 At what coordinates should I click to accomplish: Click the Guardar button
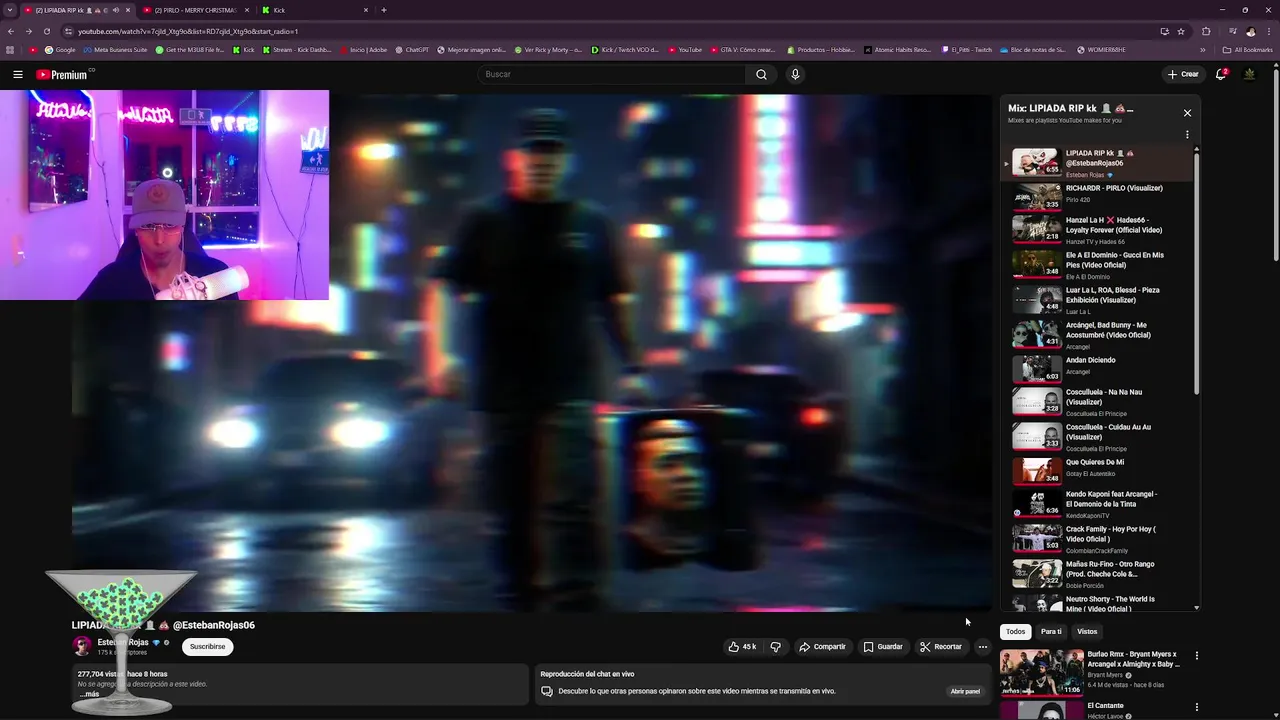point(883,647)
